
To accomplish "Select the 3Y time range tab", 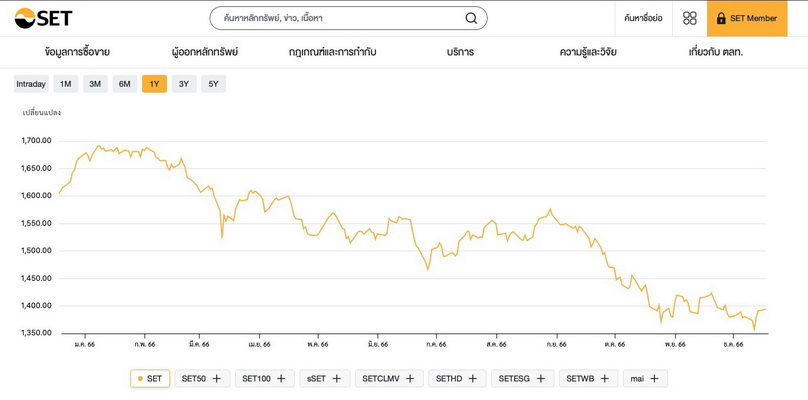I will pos(184,84).
